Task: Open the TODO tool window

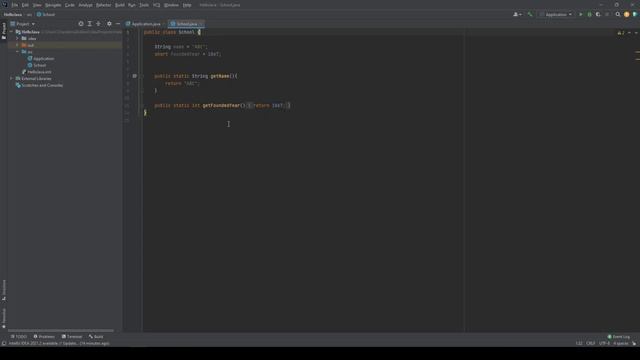Action: click(x=18, y=337)
